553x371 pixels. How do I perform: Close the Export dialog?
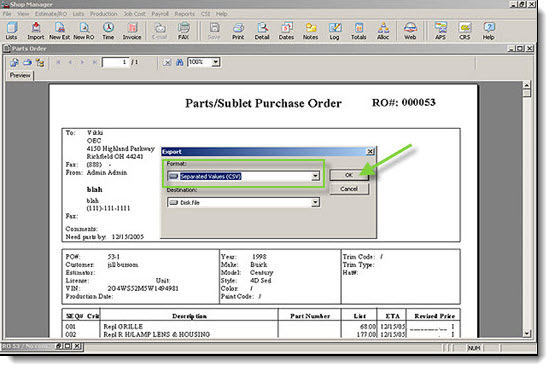pos(370,152)
